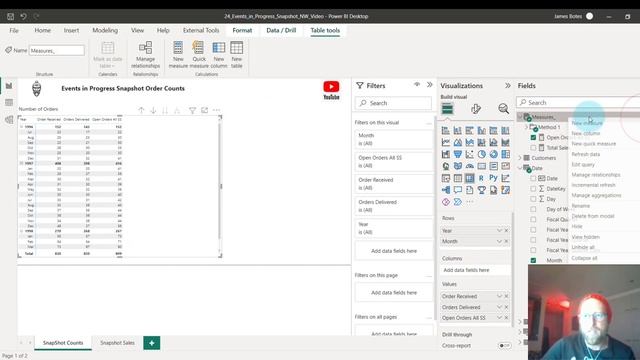Expand the Method 1 folder
Viewport: 640px width, 360px height.
(526, 127)
